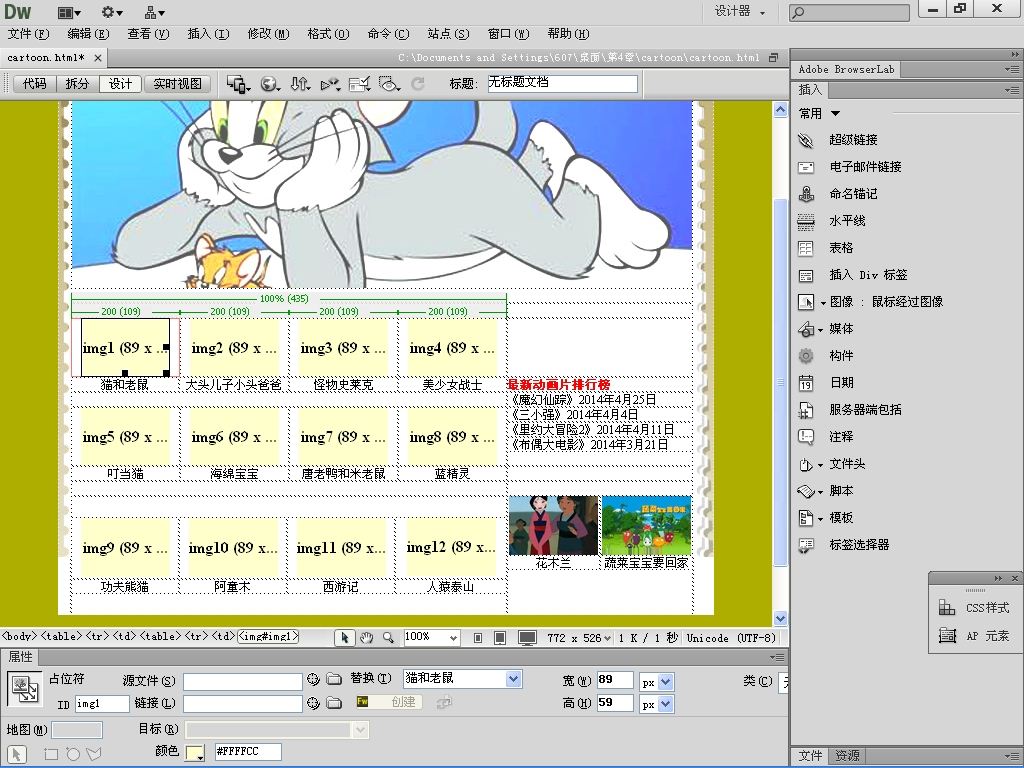The width and height of the screenshot is (1024, 768).
Task: Choose 插入 Div 标签 in Insert panel
Action: tap(806, 276)
